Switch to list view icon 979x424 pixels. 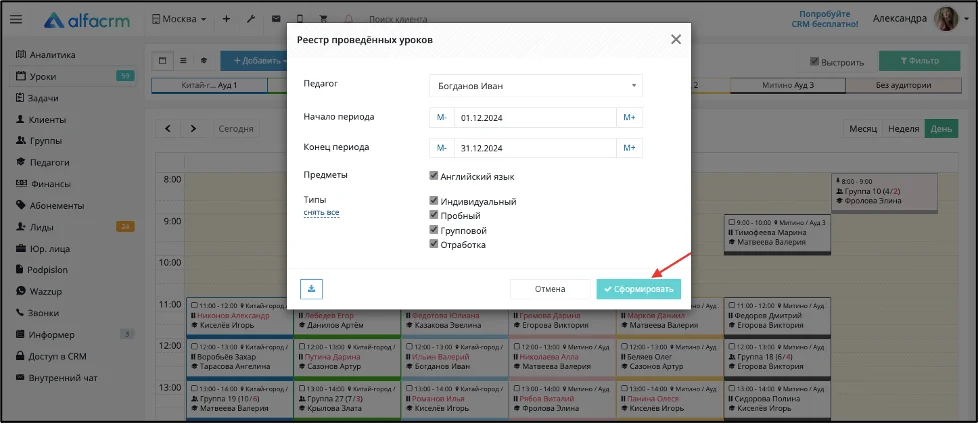click(x=184, y=61)
